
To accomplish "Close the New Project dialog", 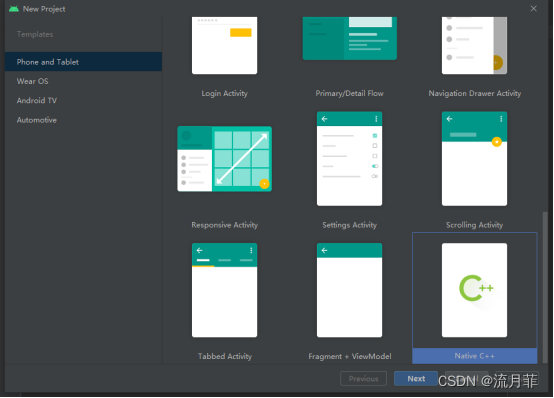I will 534,8.
